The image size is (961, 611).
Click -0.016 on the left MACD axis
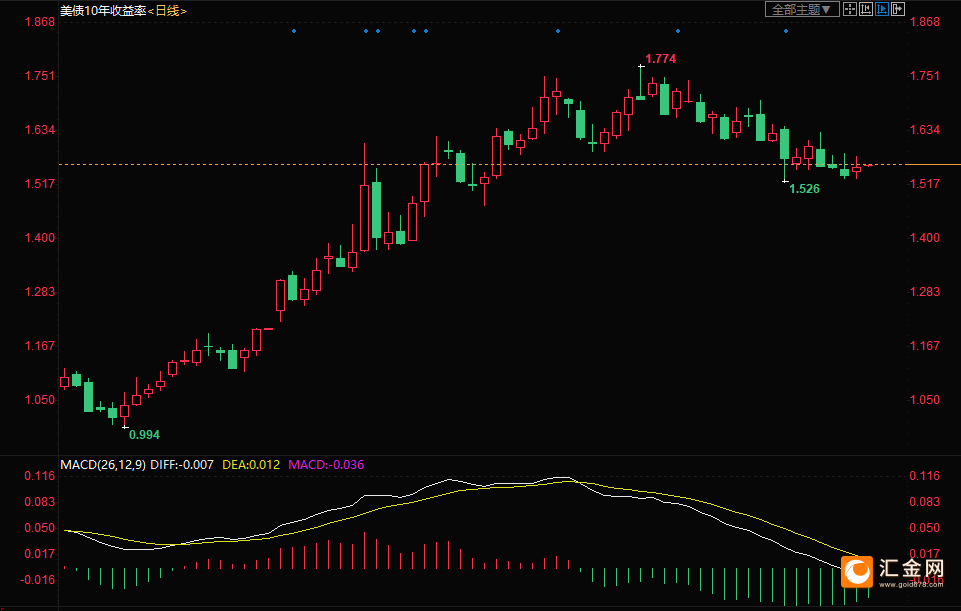37,580
